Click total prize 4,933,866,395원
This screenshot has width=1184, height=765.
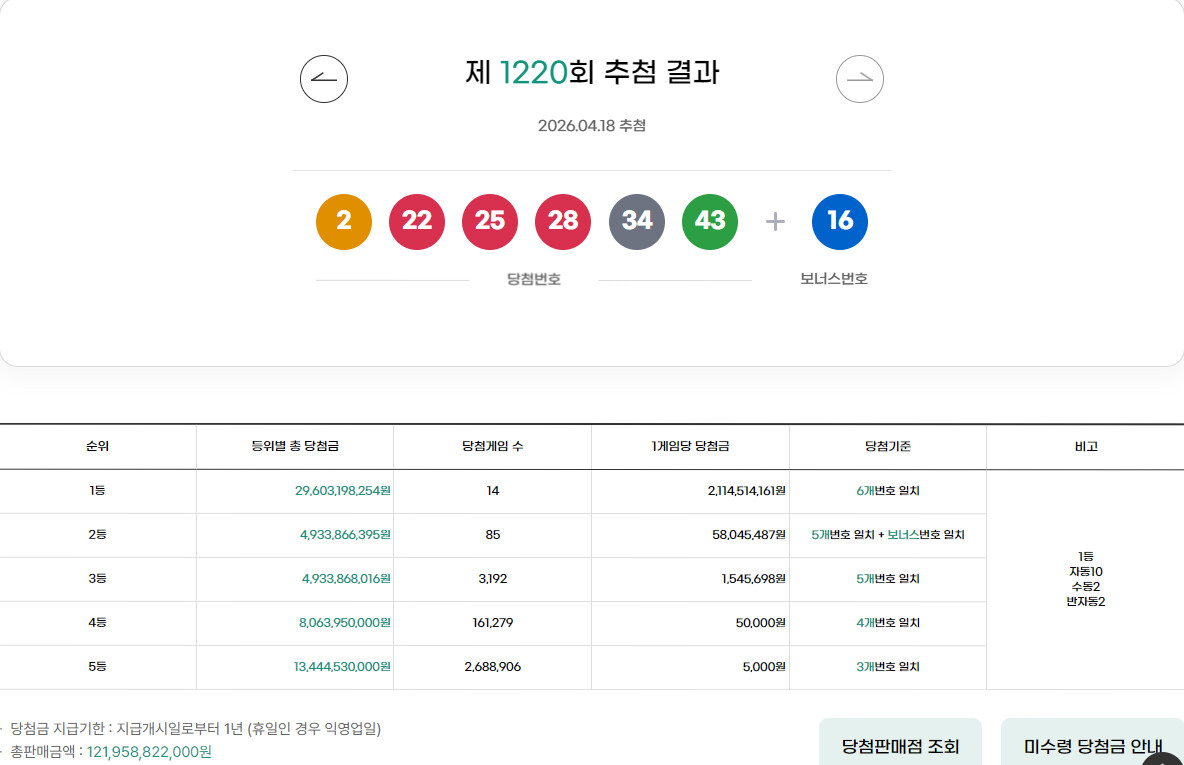coord(345,535)
